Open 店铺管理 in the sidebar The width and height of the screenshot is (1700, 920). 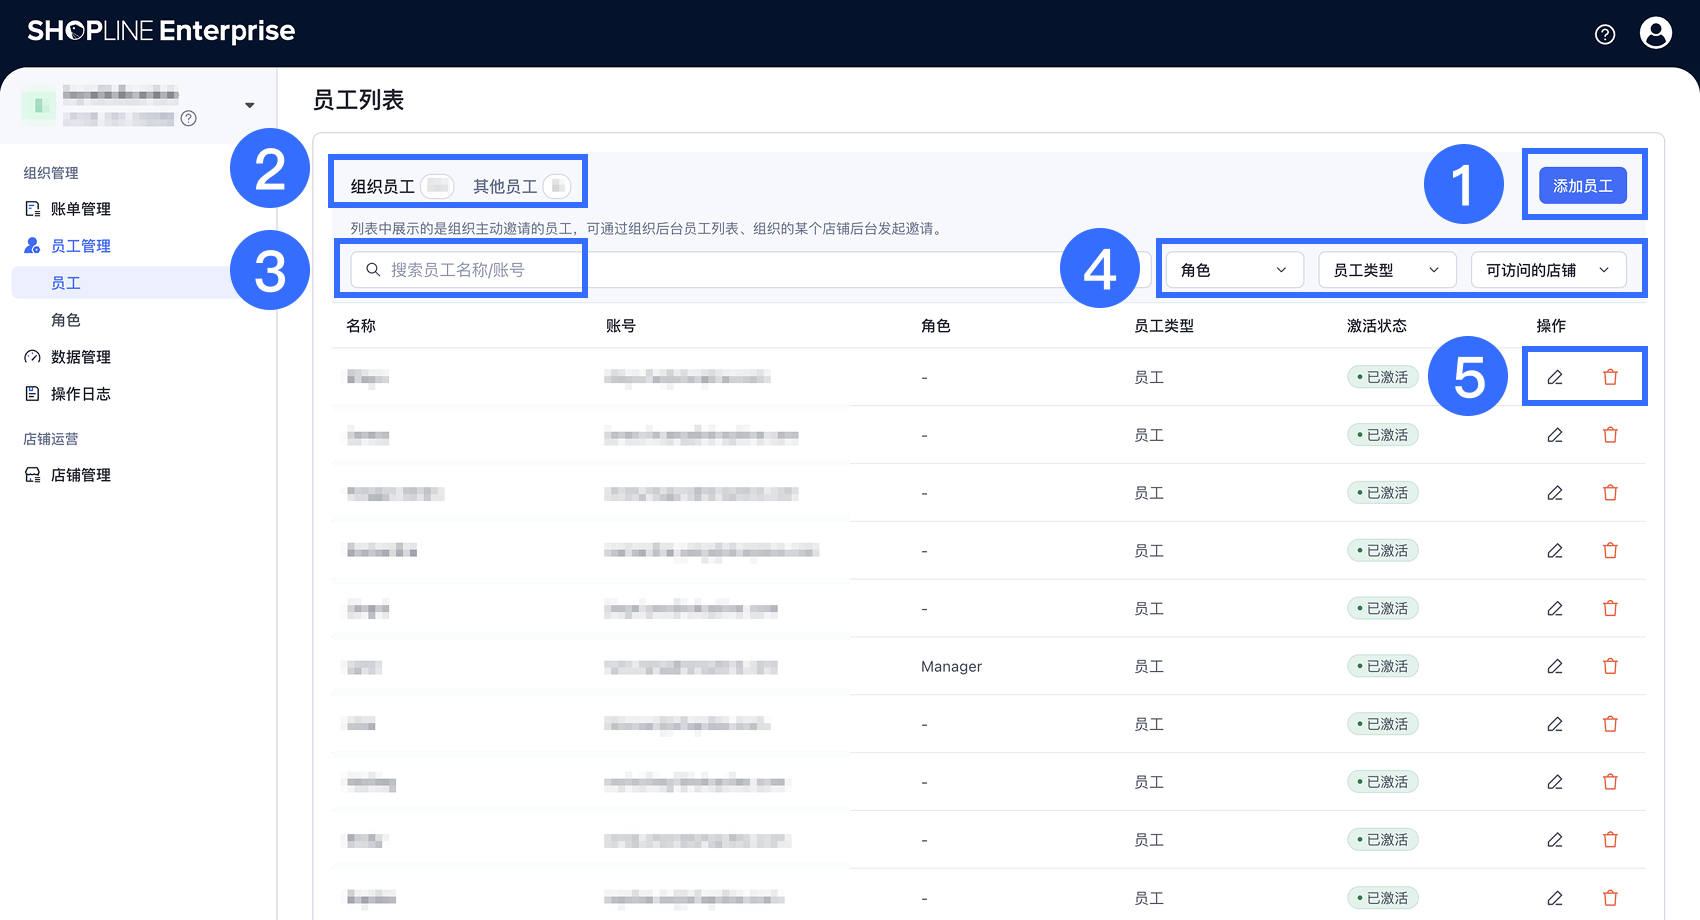(x=80, y=475)
